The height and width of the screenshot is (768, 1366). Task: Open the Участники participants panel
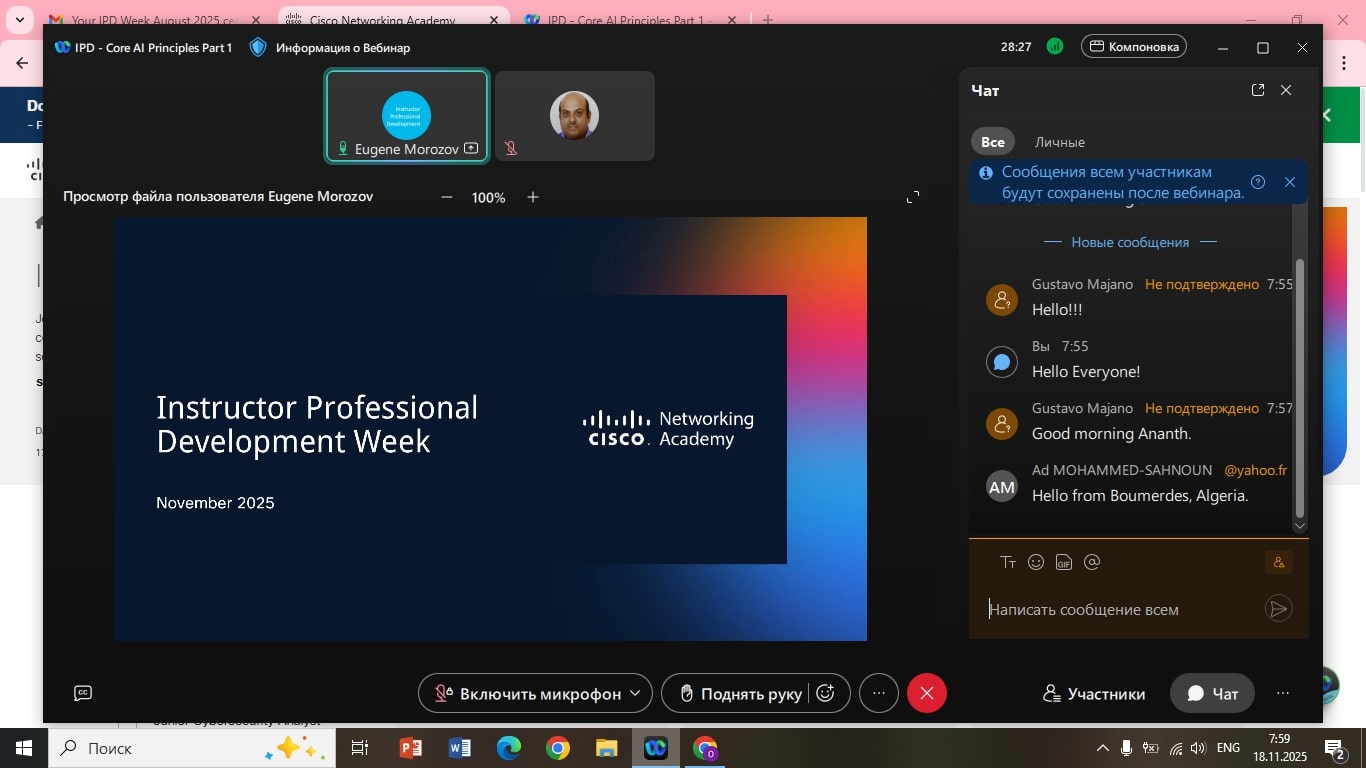[1094, 693]
